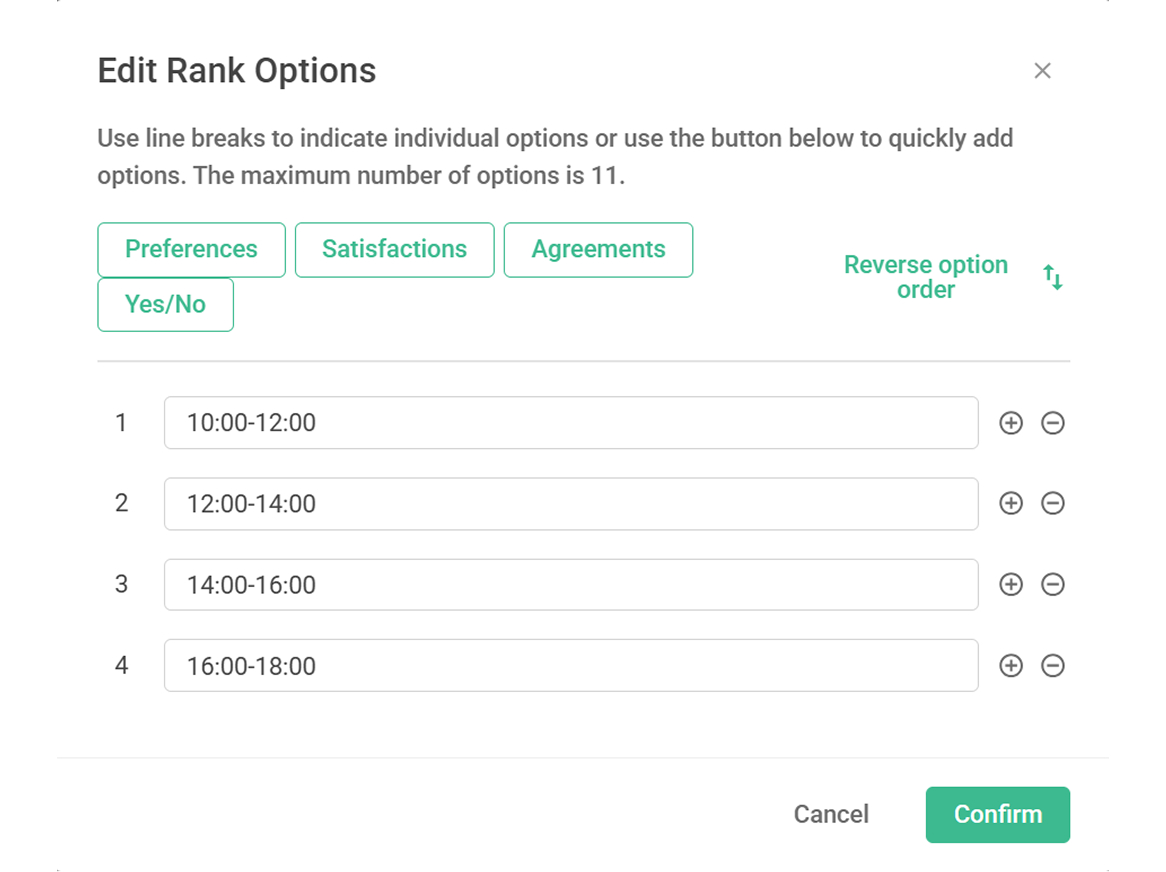Apply the Preferences preset
The image size is (1166, 872).
(x=191, y=249)
